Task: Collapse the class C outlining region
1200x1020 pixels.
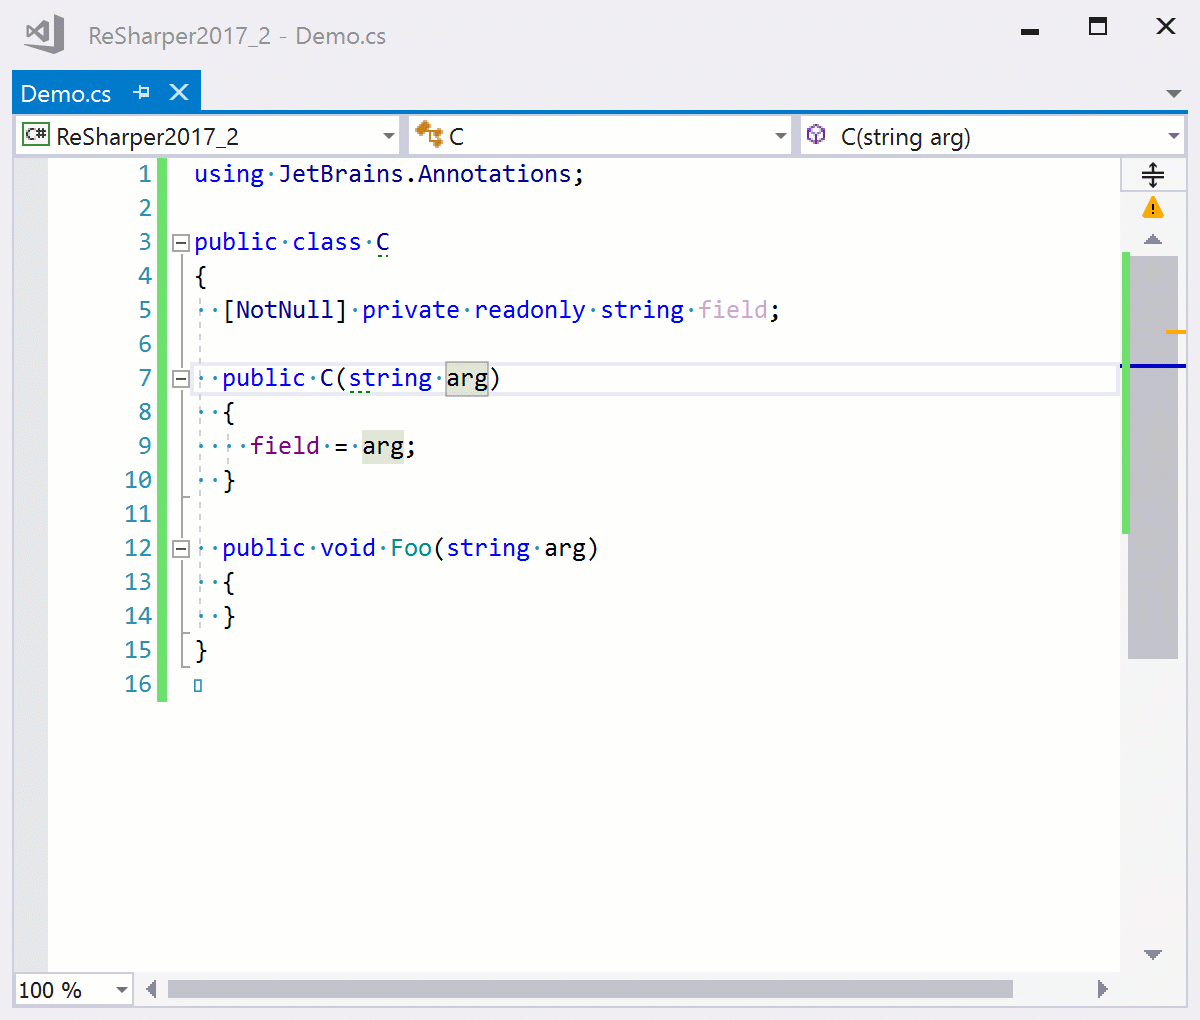Action: click(181, 242)
